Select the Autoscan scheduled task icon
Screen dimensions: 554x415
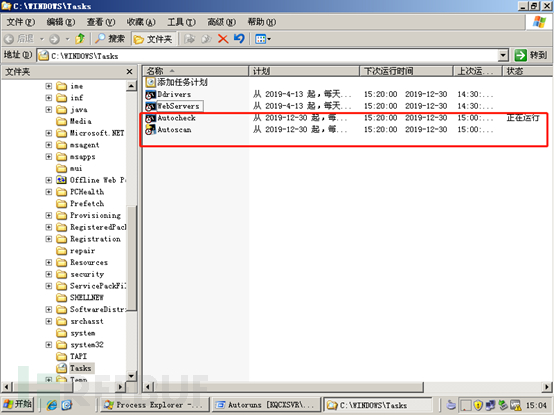pos(151,130)
